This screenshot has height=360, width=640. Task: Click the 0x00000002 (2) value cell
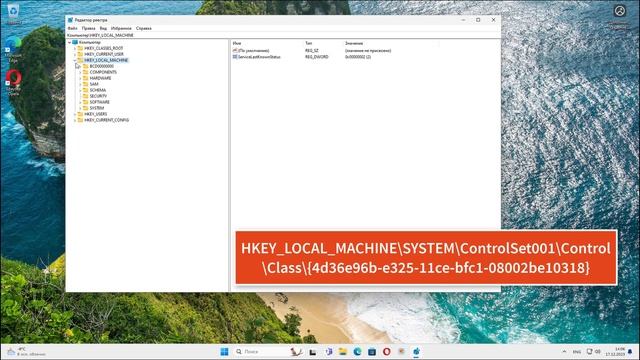pyautogui.click(x=358, y=57)
